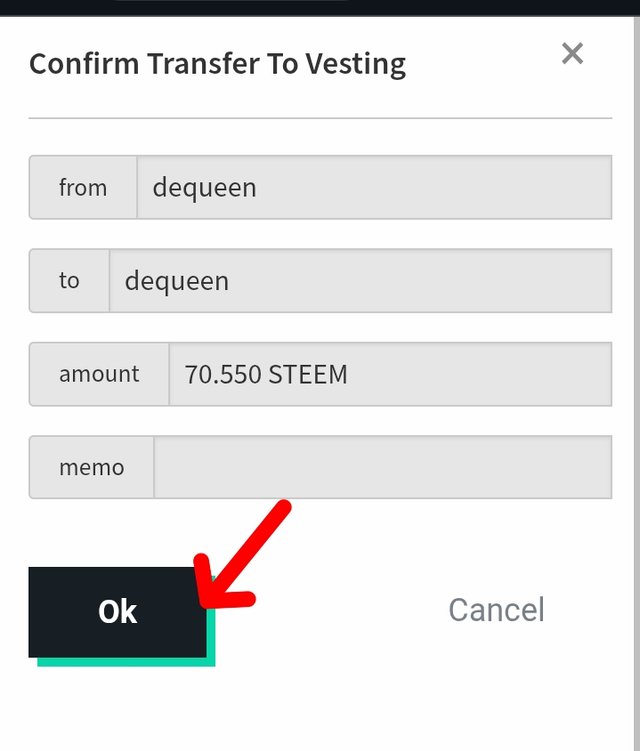Click the memo input field
This screenshot has height=751, width=640.
pos(382,467)
